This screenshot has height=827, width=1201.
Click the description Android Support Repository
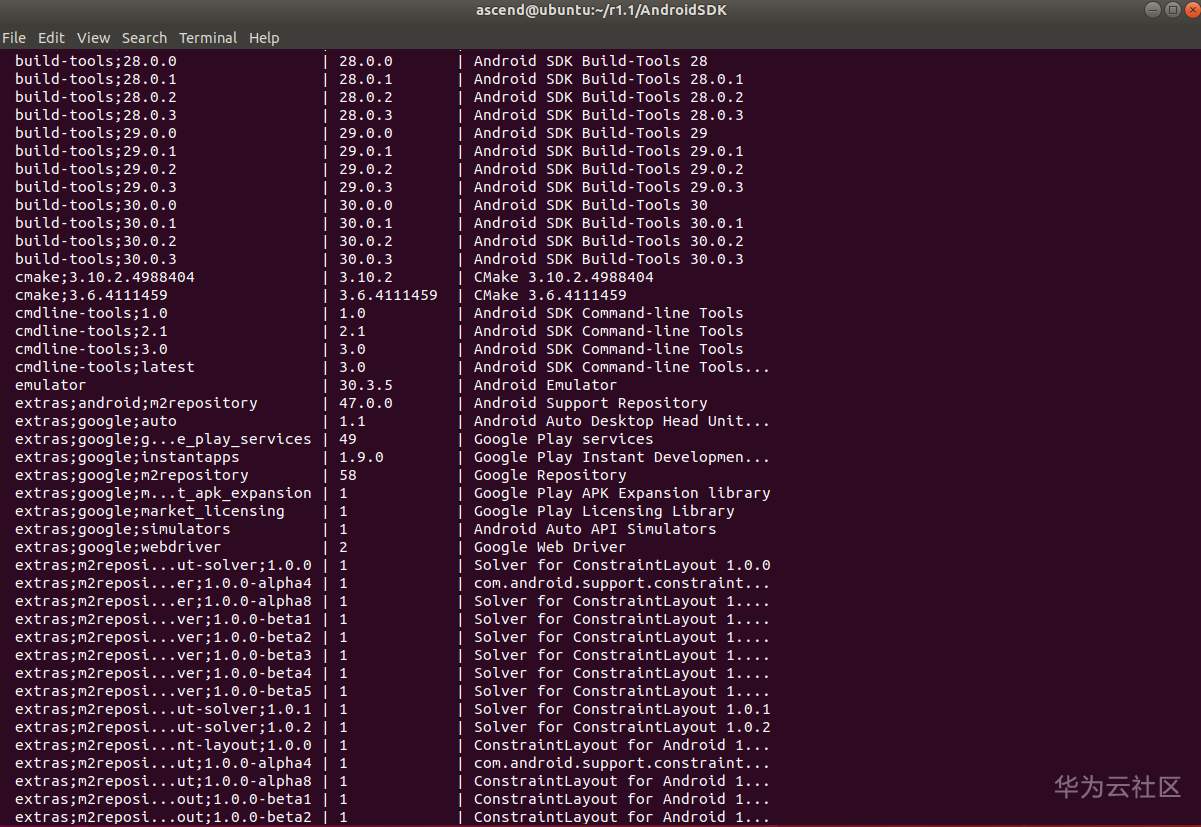point(590,403)
